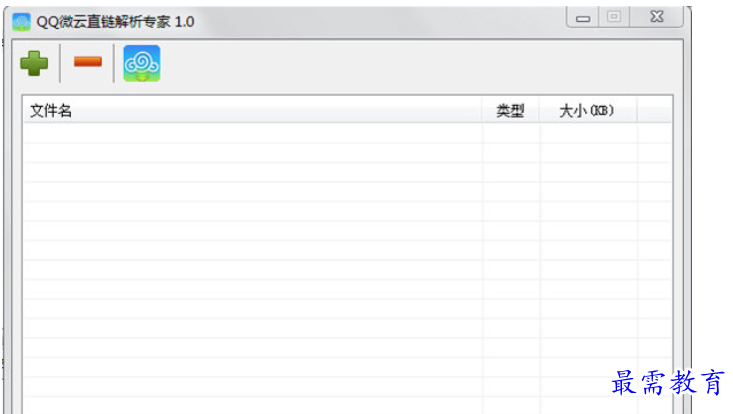This screenshot has height=414, width=733.
Task: Close the QQ微云直链解析专家 window
Action: coord(657,17)
